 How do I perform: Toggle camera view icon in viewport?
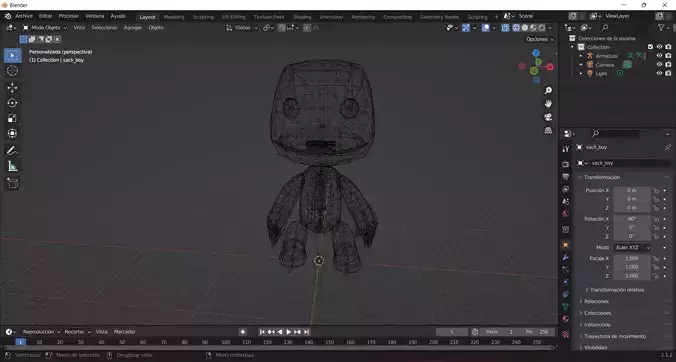coord(548,117)
